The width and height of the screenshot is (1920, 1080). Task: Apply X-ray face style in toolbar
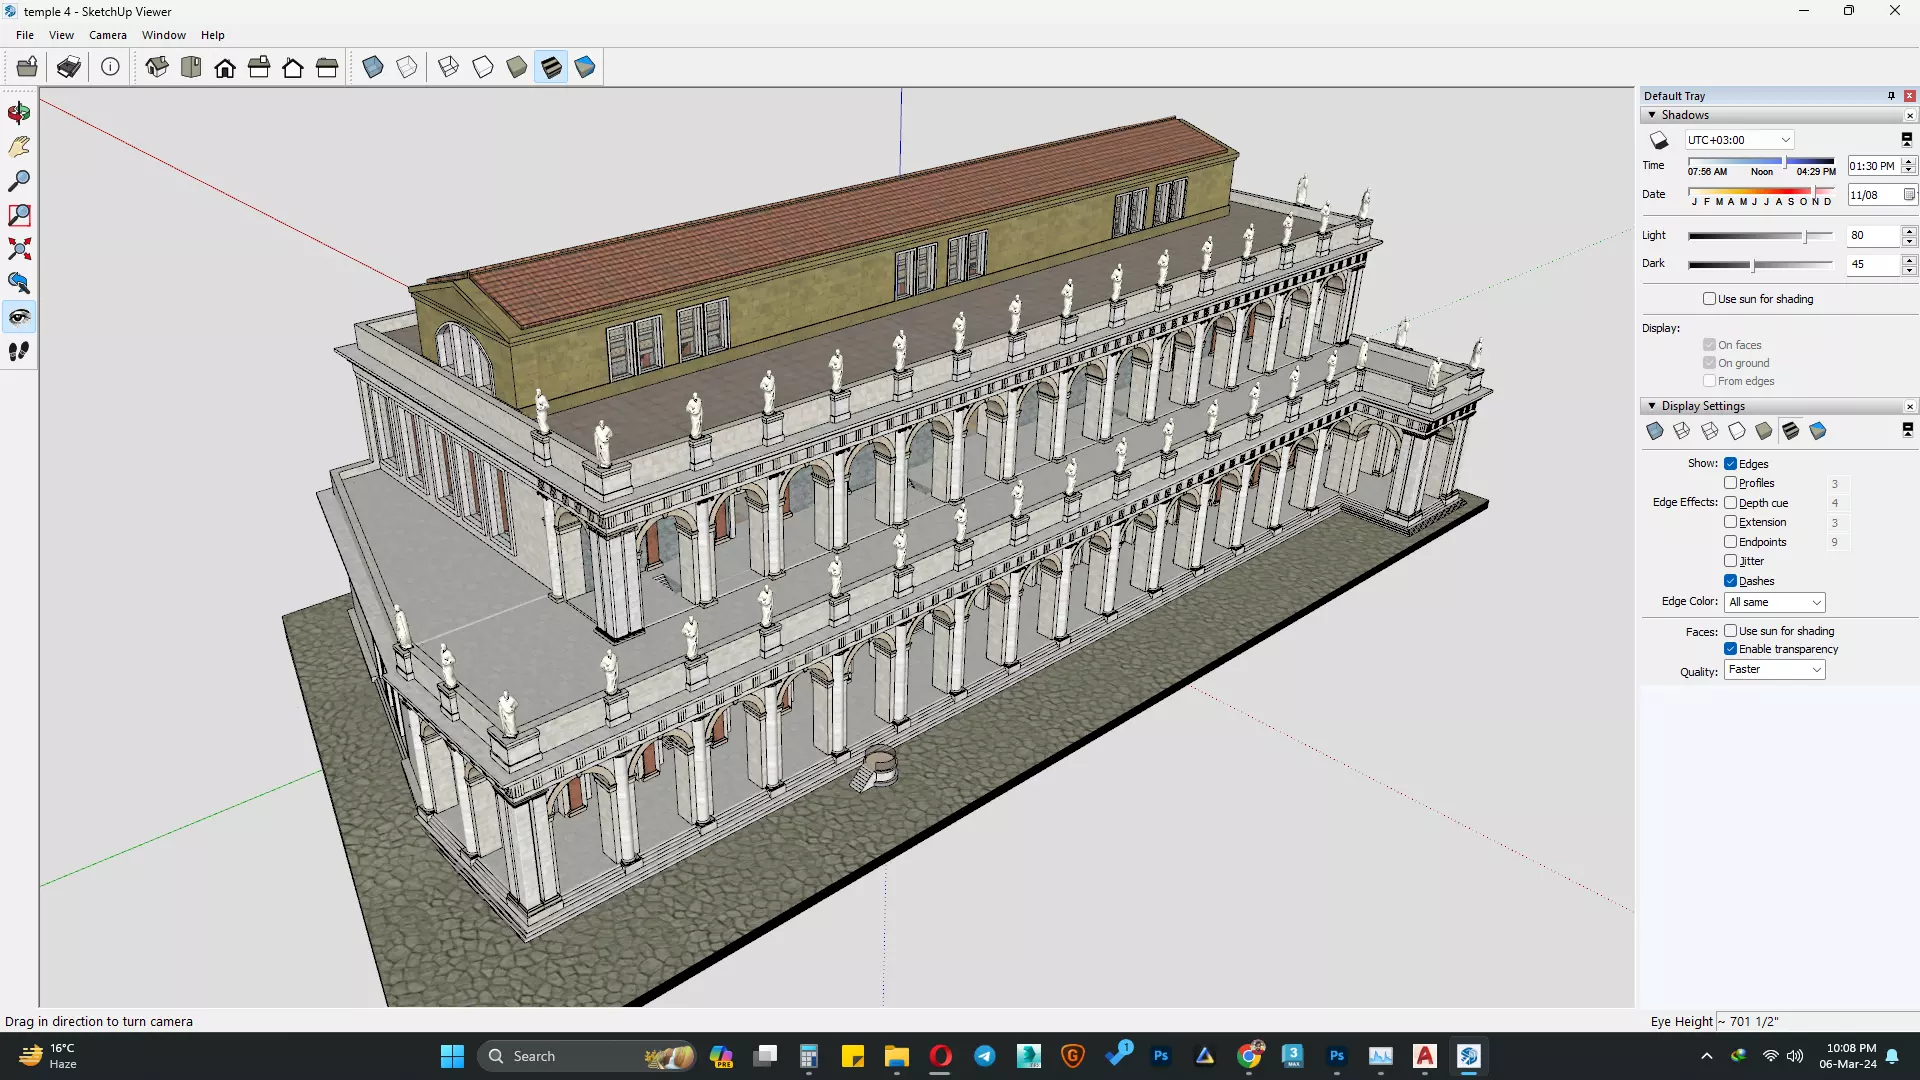tap(373, 67)
